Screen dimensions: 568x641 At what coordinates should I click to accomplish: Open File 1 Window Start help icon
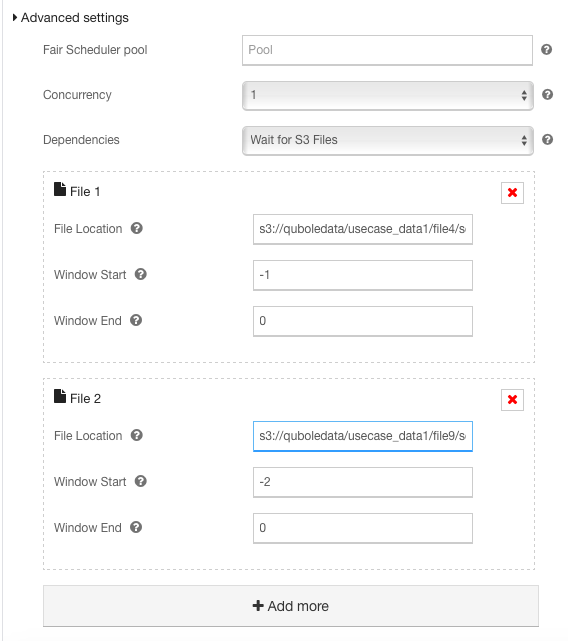(140, 274)
